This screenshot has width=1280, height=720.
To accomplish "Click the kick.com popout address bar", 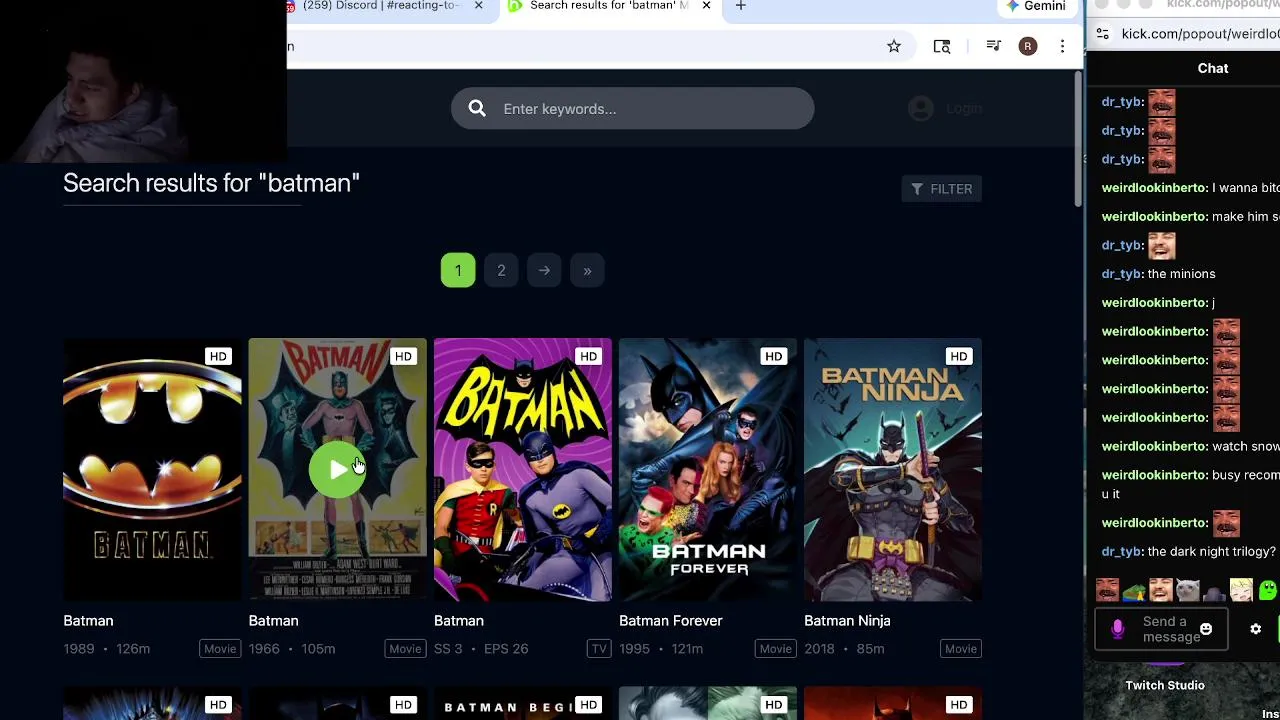I will click(x=1200, y=34).
